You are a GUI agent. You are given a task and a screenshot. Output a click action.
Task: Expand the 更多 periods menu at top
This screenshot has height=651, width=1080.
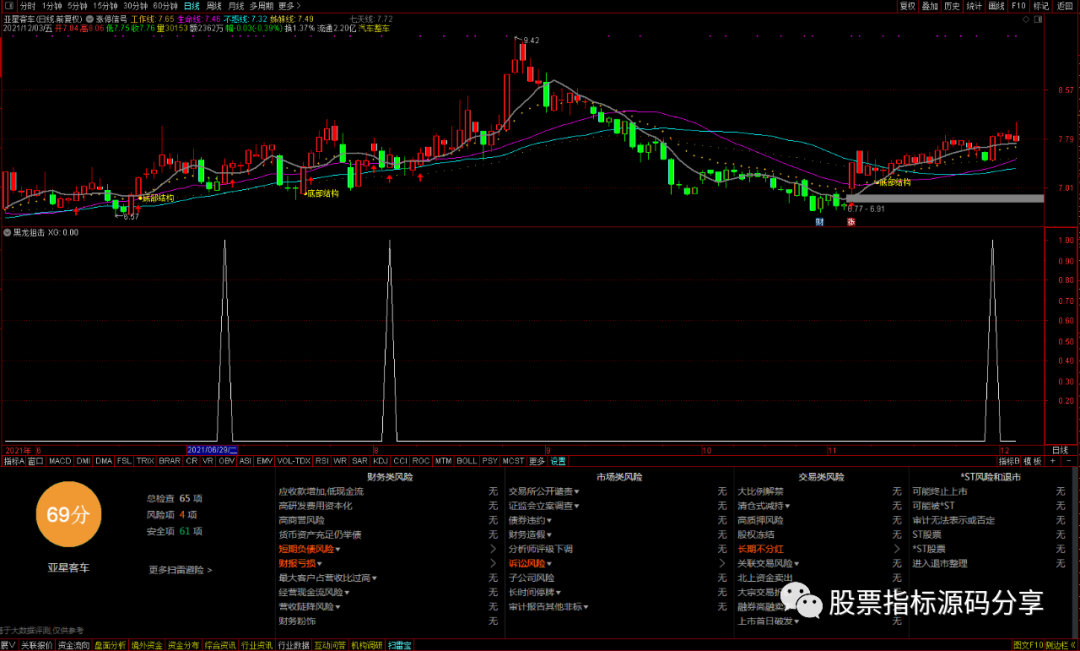289,6
